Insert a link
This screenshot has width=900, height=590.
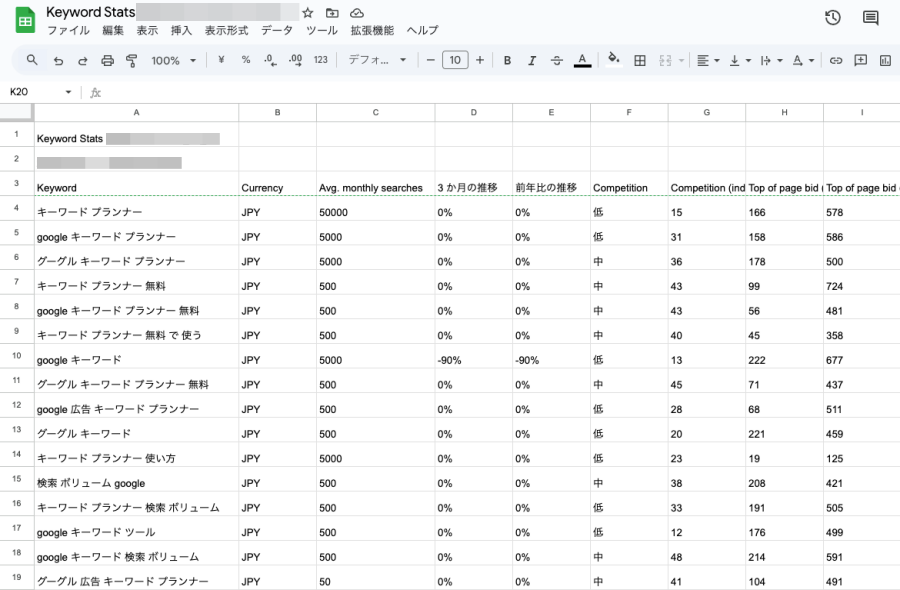836,60
